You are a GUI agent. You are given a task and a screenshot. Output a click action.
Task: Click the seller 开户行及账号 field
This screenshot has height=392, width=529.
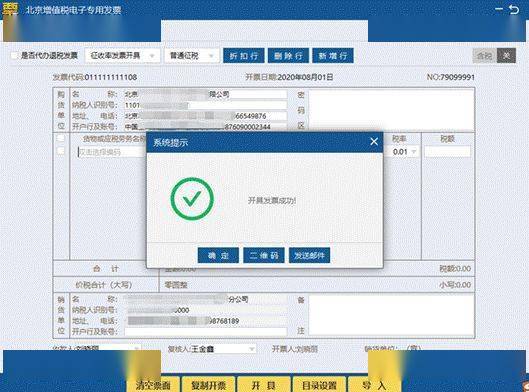206,332
